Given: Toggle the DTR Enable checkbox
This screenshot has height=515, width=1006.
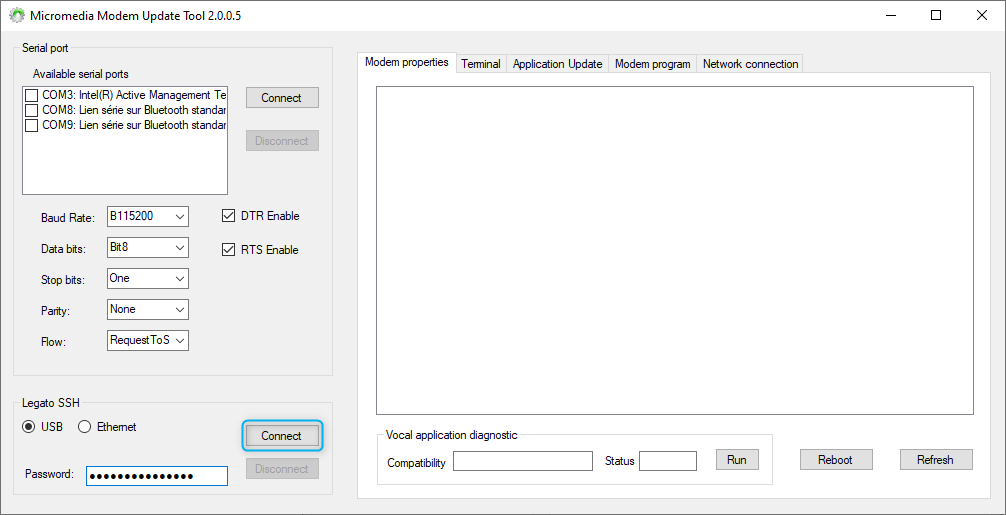Looking at the screenshot, I should 229,216.
